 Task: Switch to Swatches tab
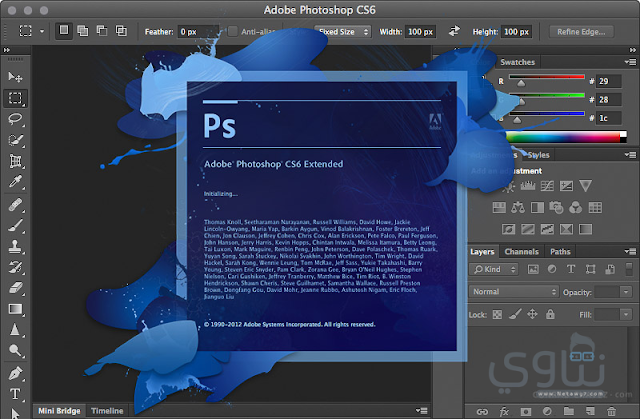518,62
